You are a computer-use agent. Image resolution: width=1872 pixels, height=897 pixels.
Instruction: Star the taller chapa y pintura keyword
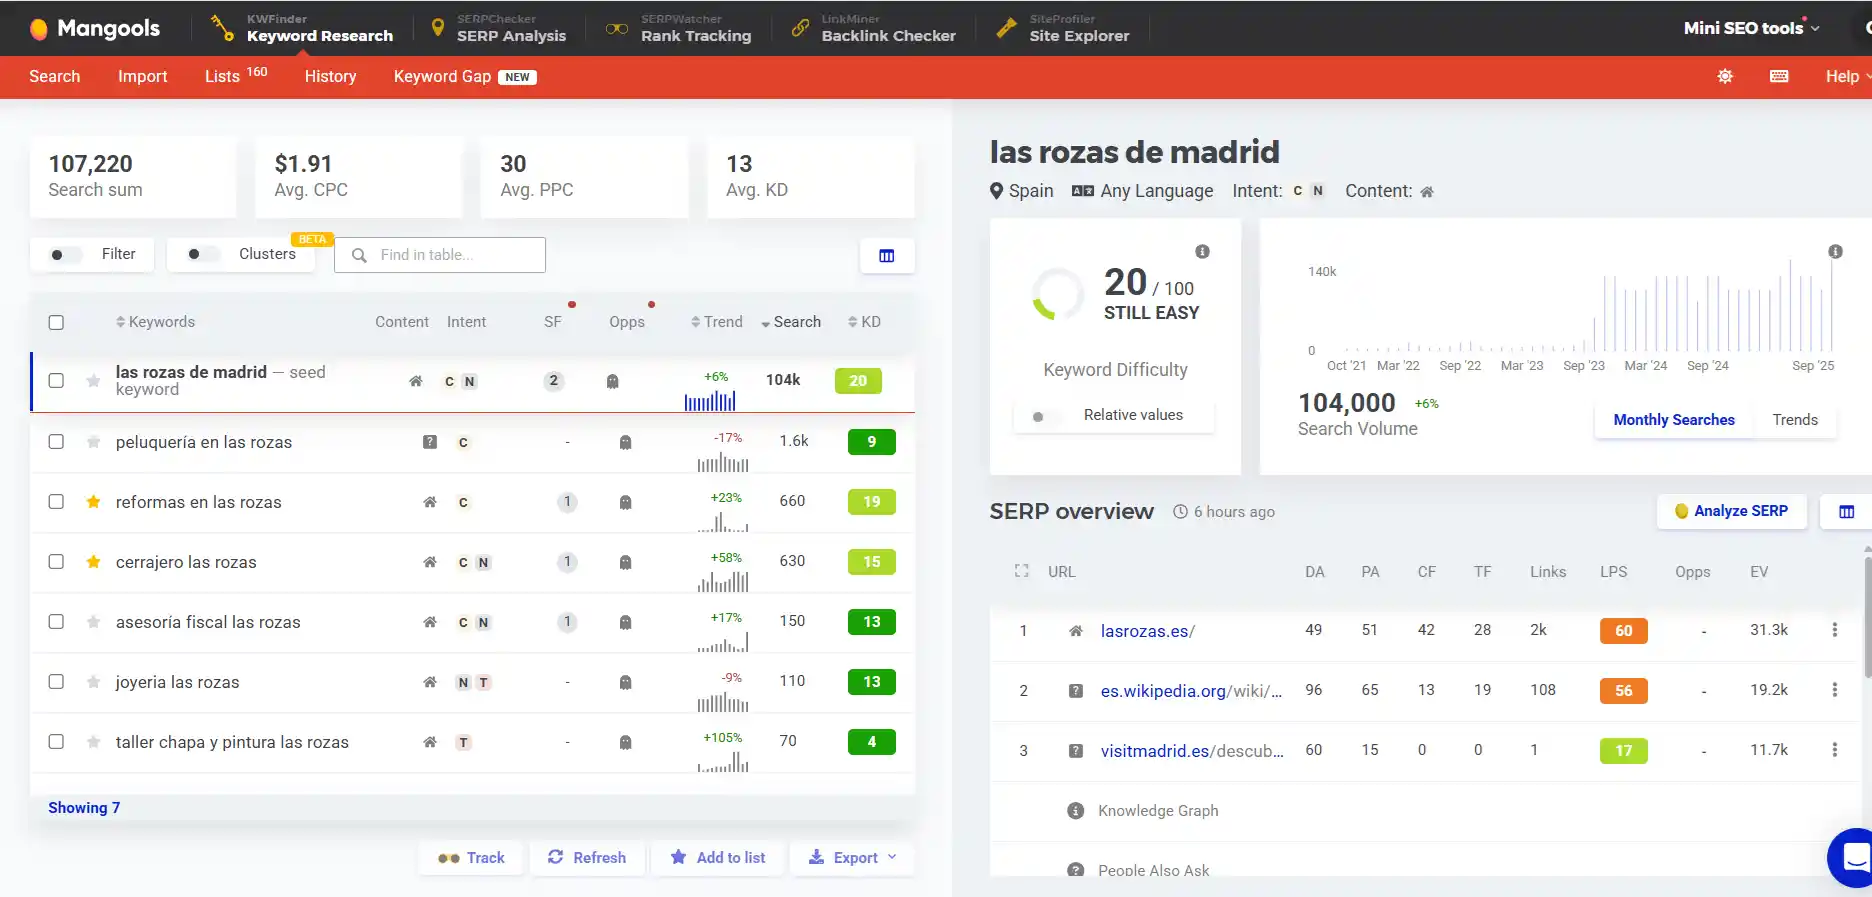(93, 742)
